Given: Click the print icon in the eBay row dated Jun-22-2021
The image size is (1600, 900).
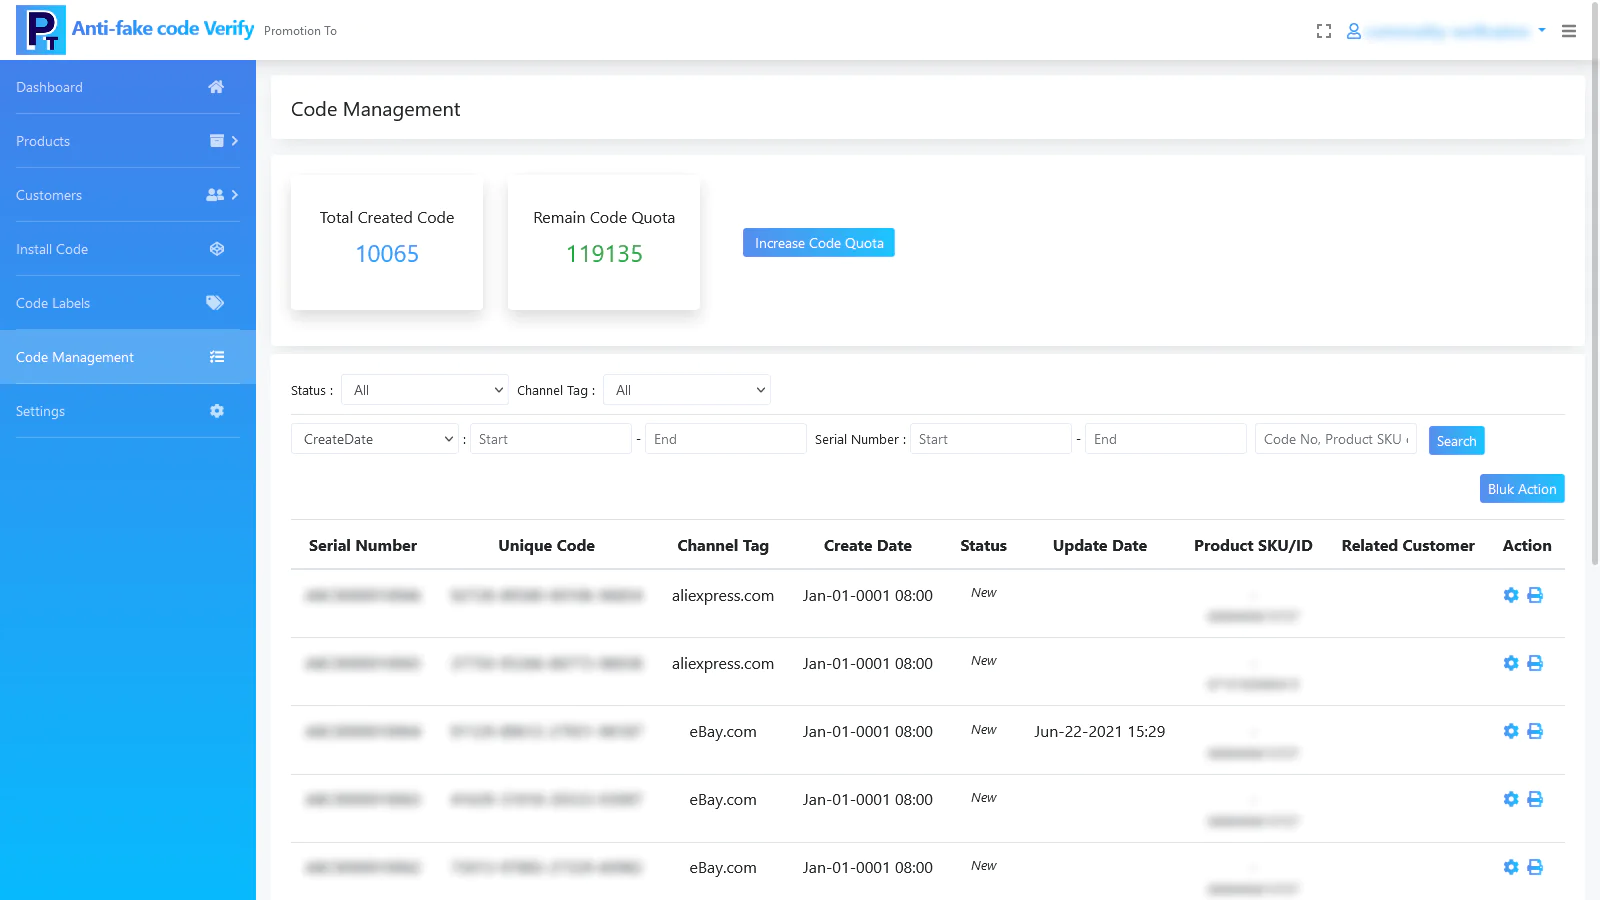Looking at the screenshot, I should pos(1535,731).
